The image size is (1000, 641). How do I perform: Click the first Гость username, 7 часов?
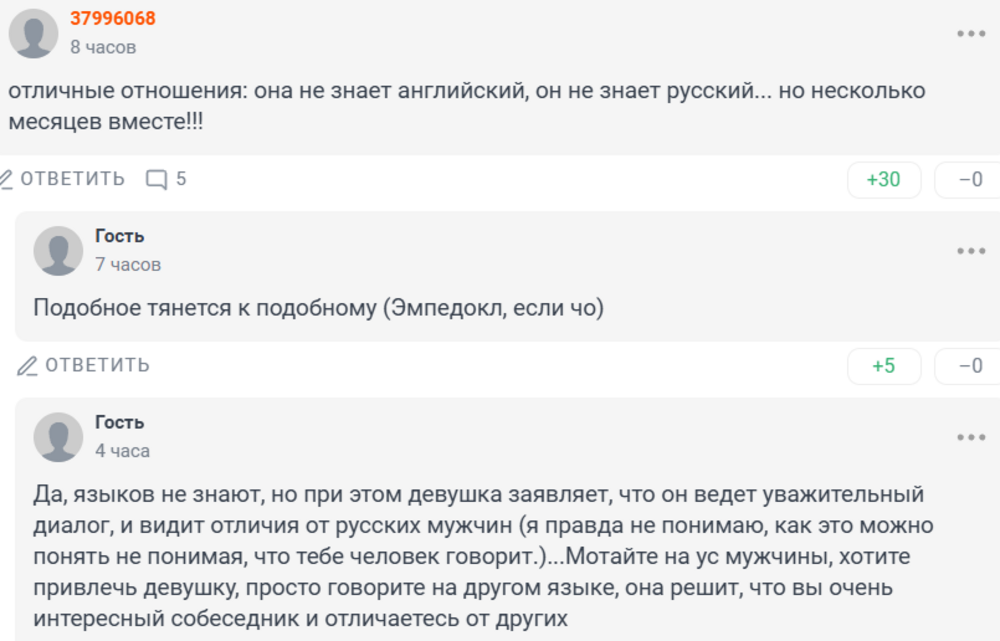[120, 236]
